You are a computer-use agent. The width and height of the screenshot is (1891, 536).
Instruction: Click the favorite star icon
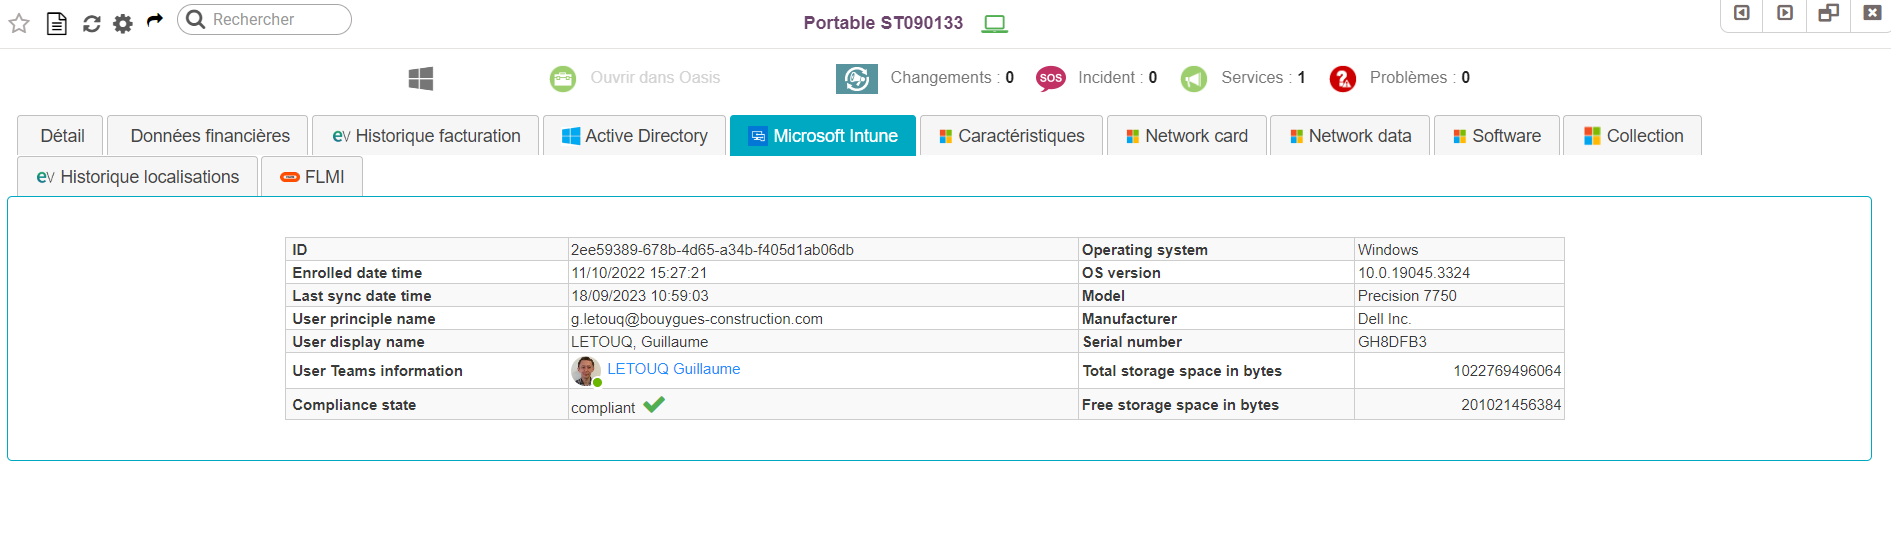[19, 23]
